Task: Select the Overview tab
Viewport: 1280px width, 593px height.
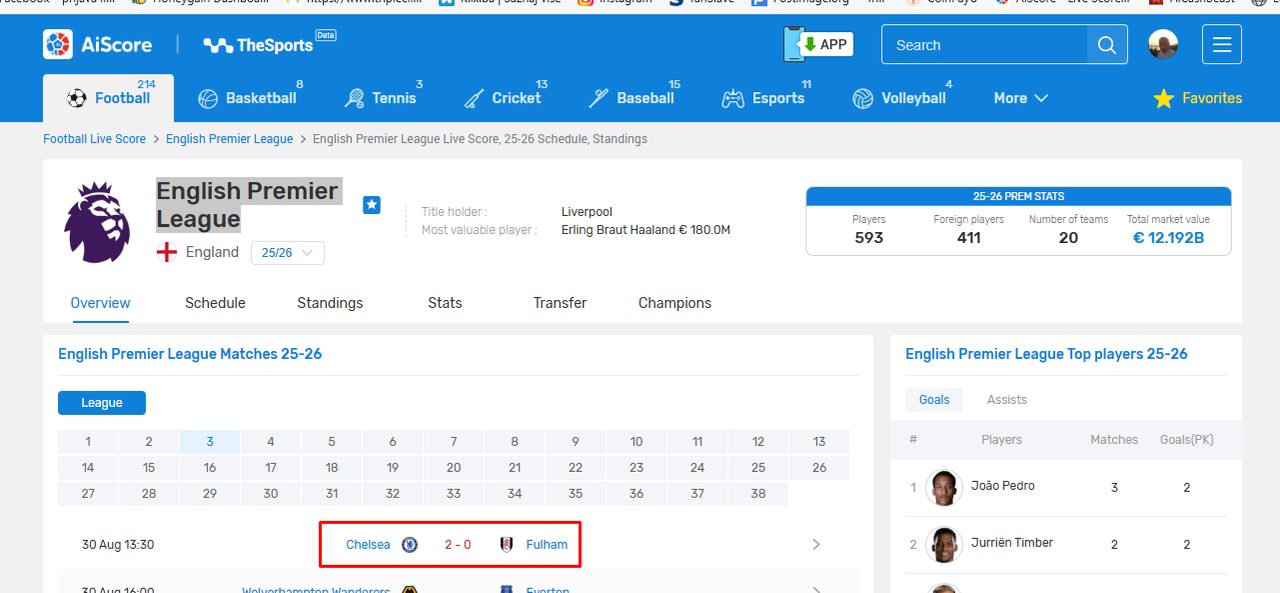Action: (x=100, y=303)
